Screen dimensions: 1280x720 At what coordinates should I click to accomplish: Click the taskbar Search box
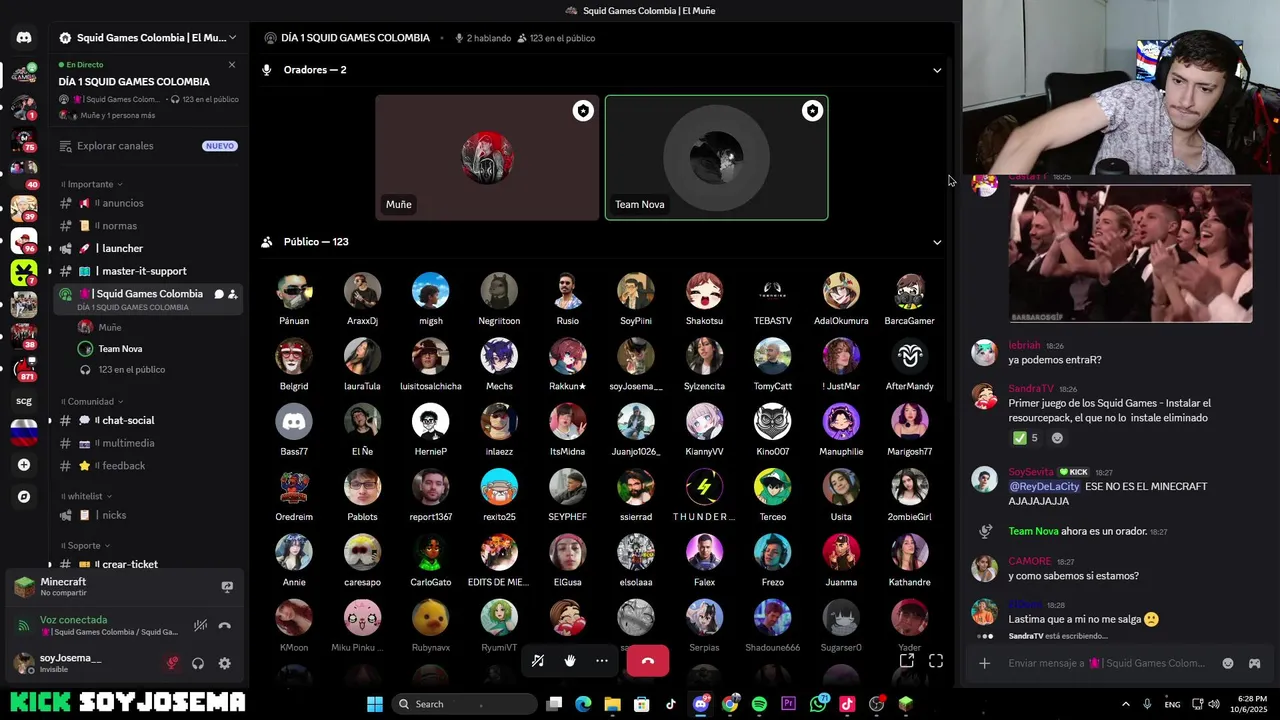point(464,704)
